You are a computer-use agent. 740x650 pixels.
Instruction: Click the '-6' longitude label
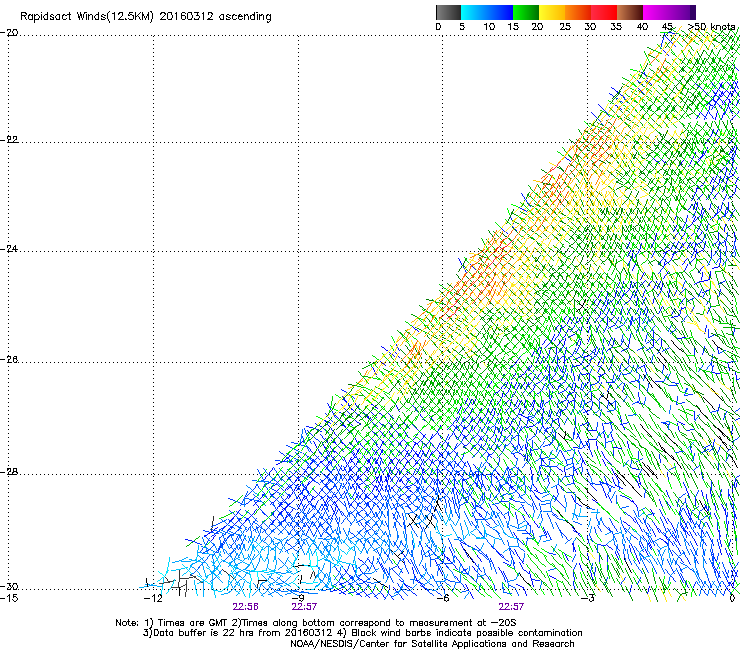443,598
